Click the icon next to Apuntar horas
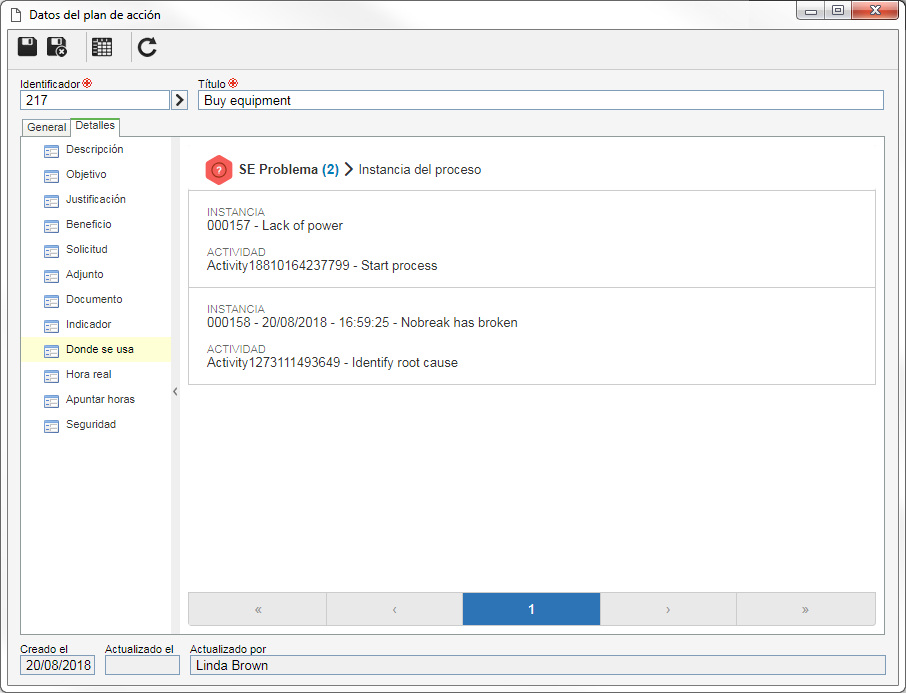 [51, 401]
